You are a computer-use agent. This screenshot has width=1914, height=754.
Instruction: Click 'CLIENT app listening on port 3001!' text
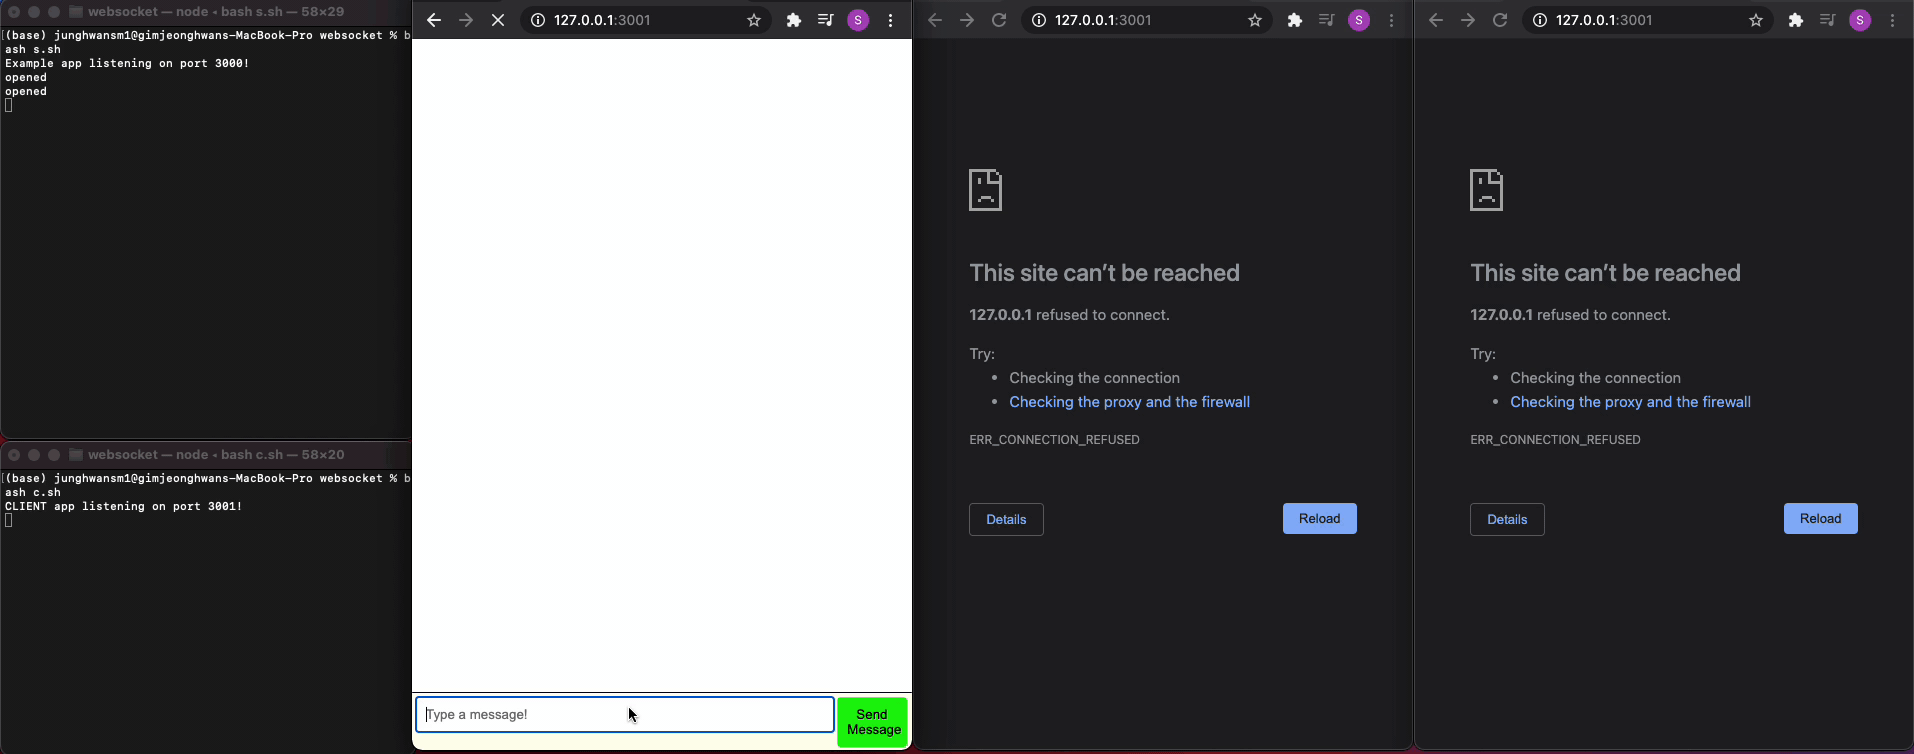124,506
